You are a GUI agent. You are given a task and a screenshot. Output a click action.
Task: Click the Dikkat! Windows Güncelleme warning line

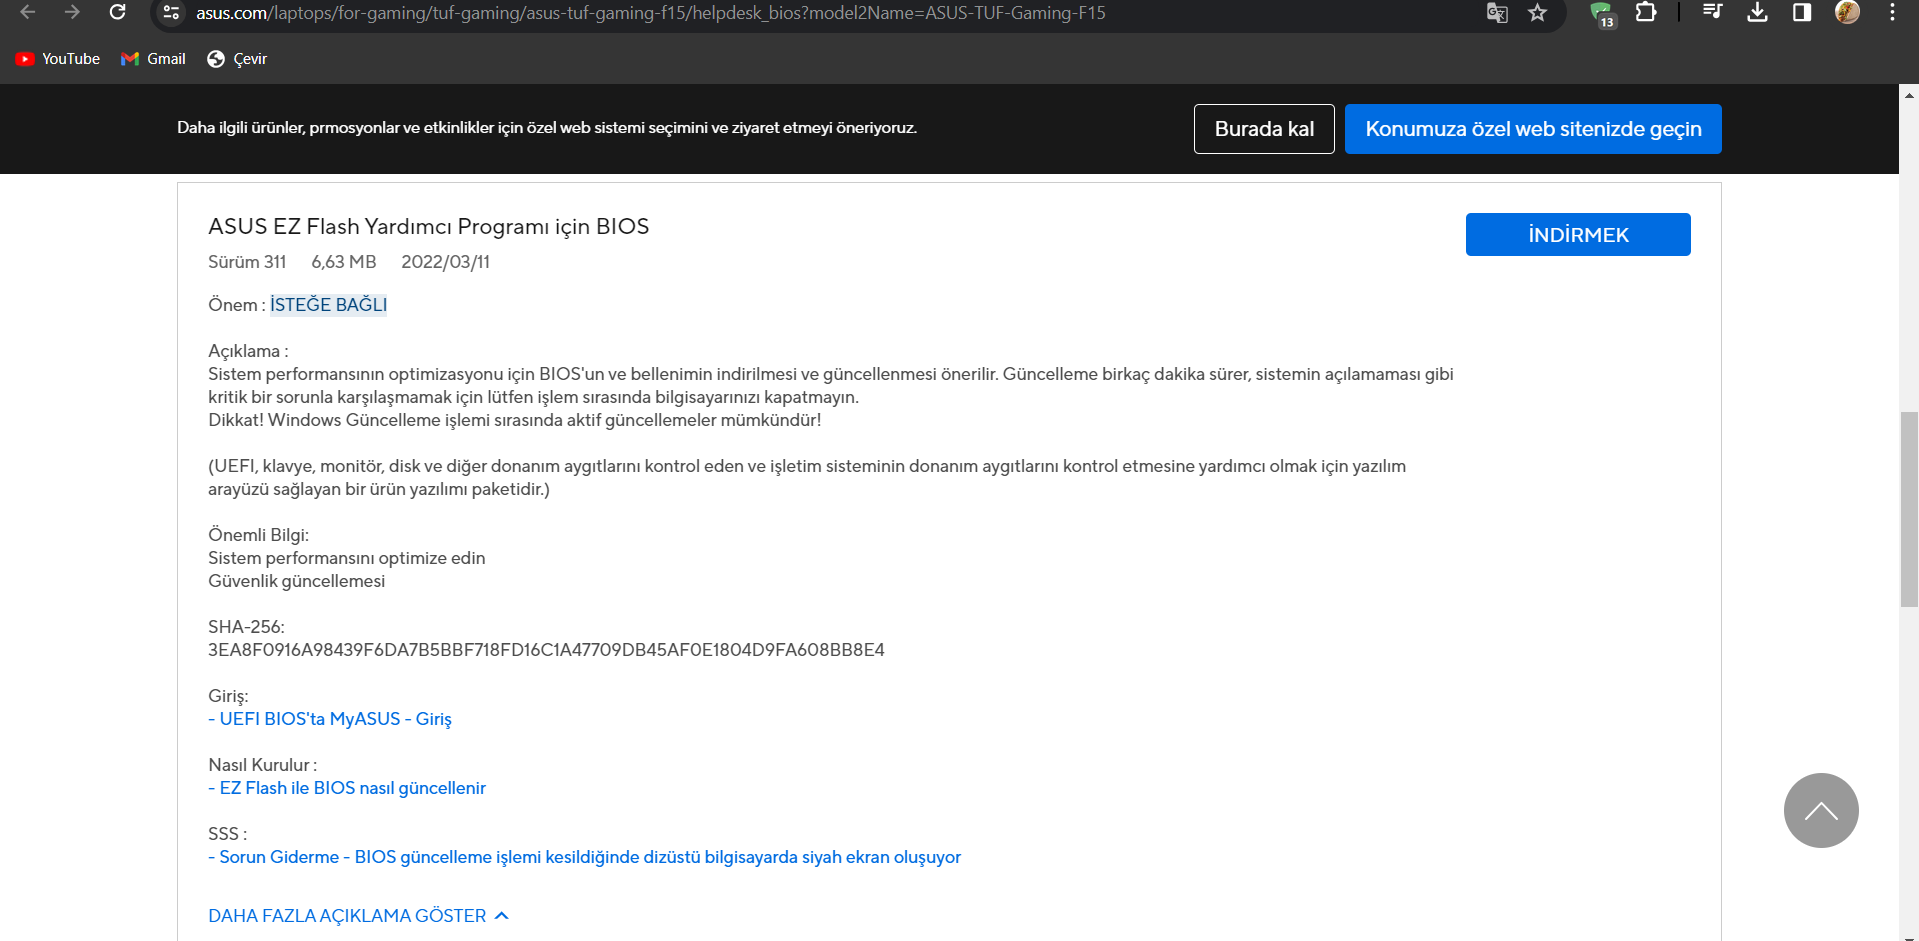(514, 420)
